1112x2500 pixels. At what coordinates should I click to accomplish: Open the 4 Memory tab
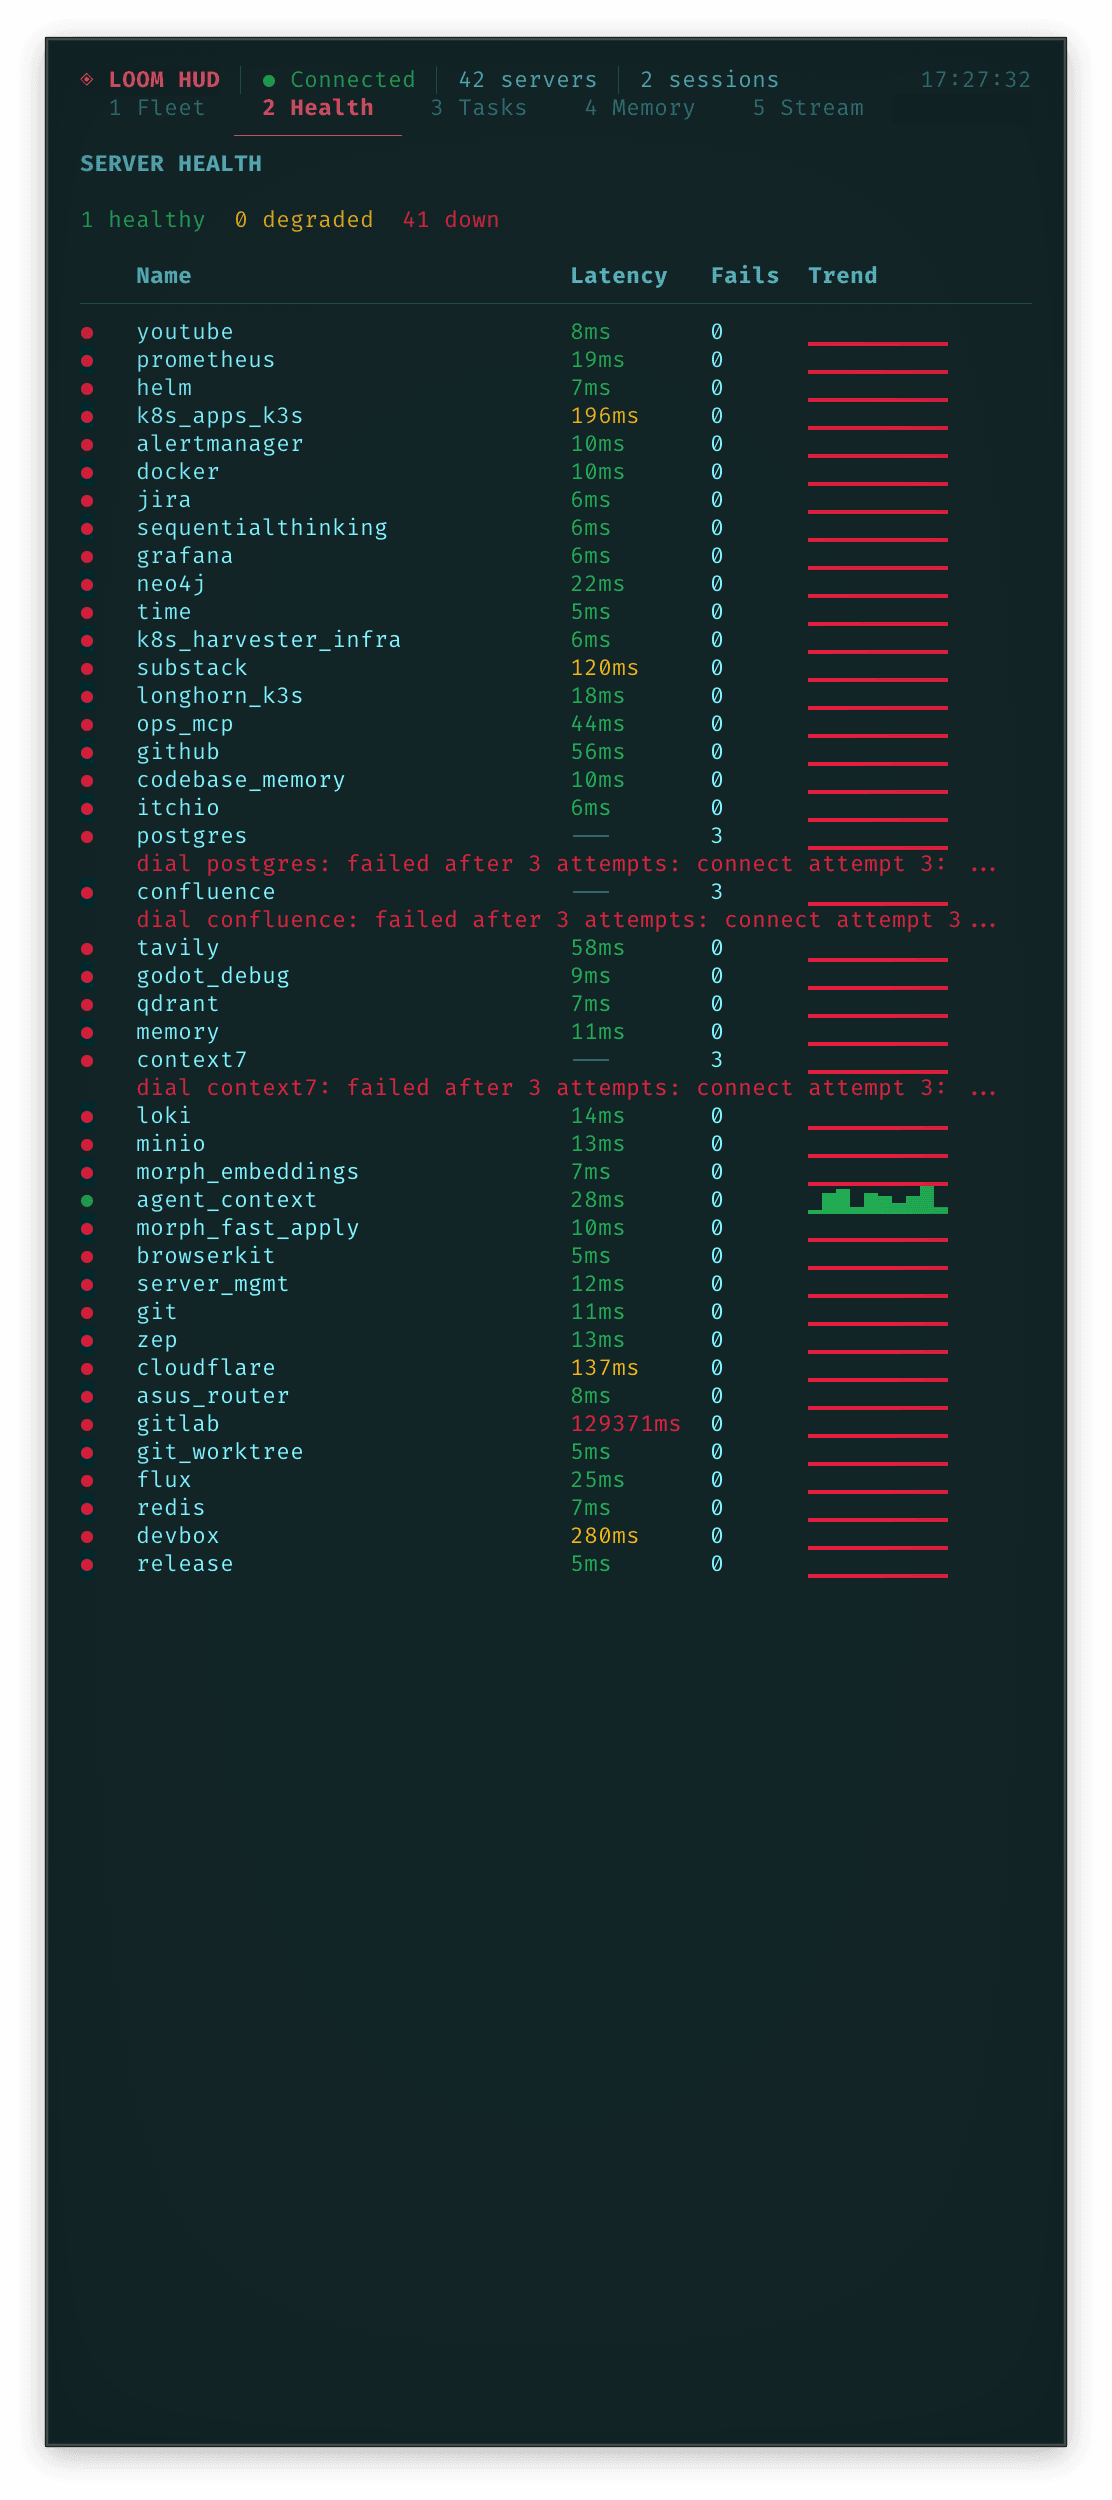640,107
